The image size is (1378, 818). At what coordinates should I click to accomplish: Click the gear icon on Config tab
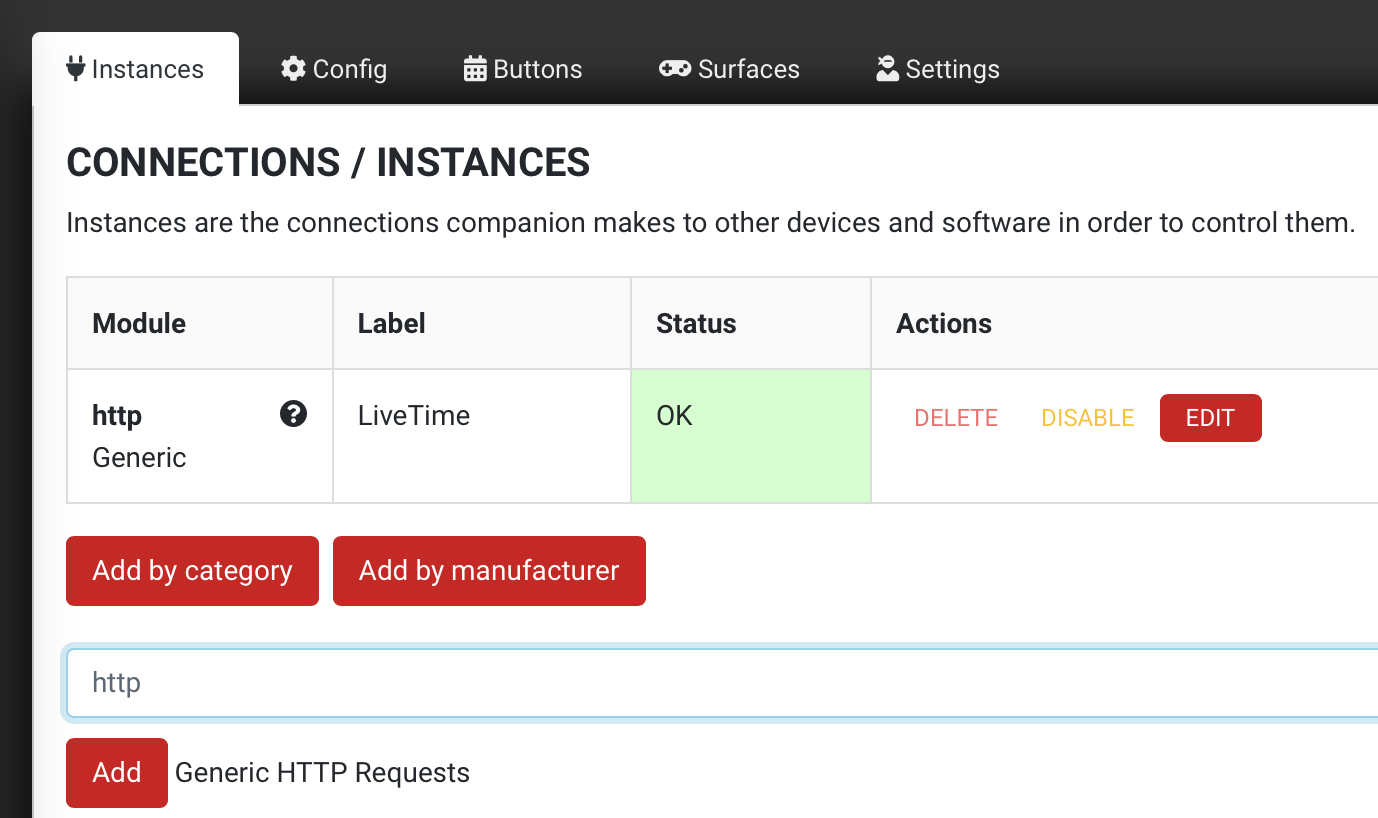click(x=293, y=69)
